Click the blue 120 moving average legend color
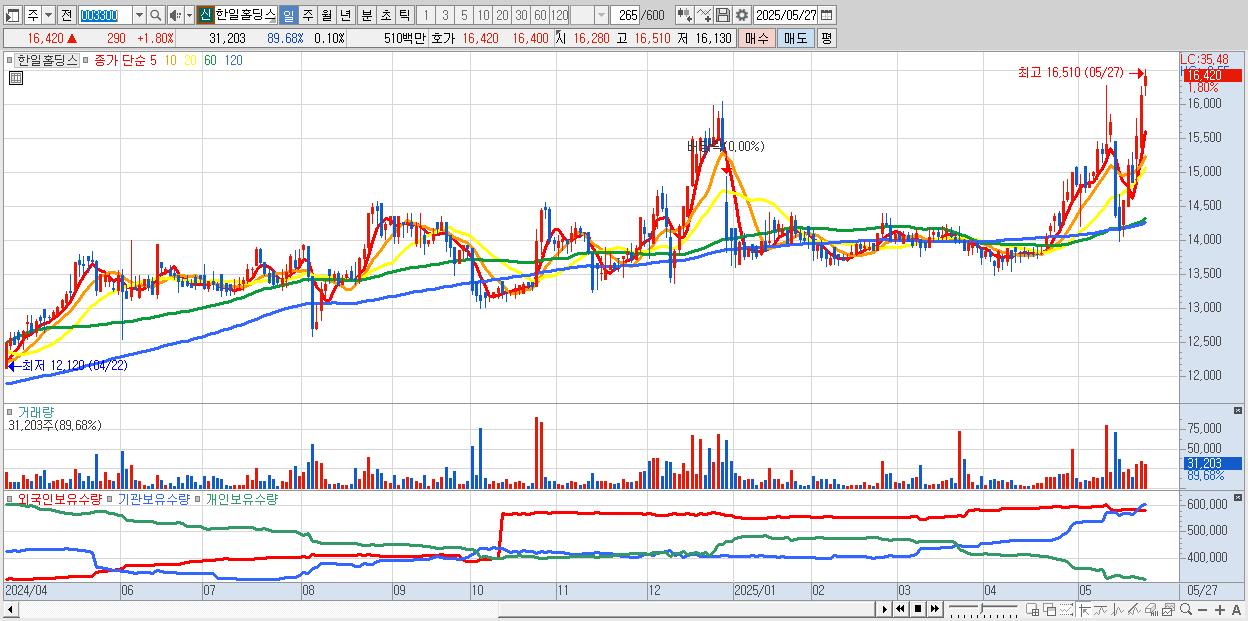The image size is (1248, 621). (233, 60)
